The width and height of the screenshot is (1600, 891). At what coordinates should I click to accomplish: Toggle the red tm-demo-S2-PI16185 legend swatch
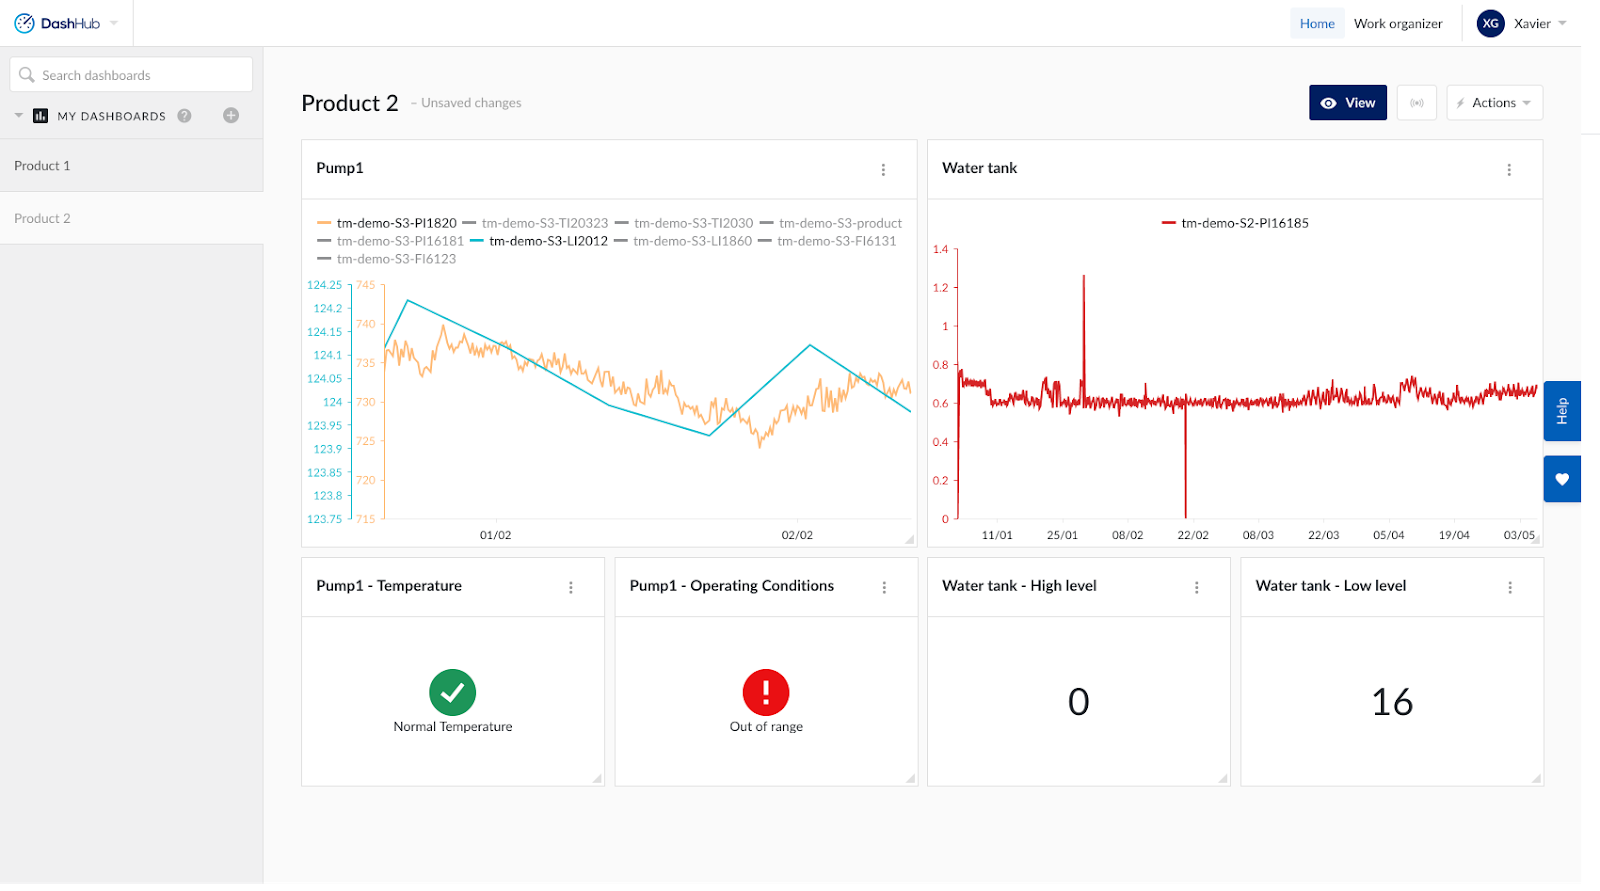click(x=1168, y=223)
